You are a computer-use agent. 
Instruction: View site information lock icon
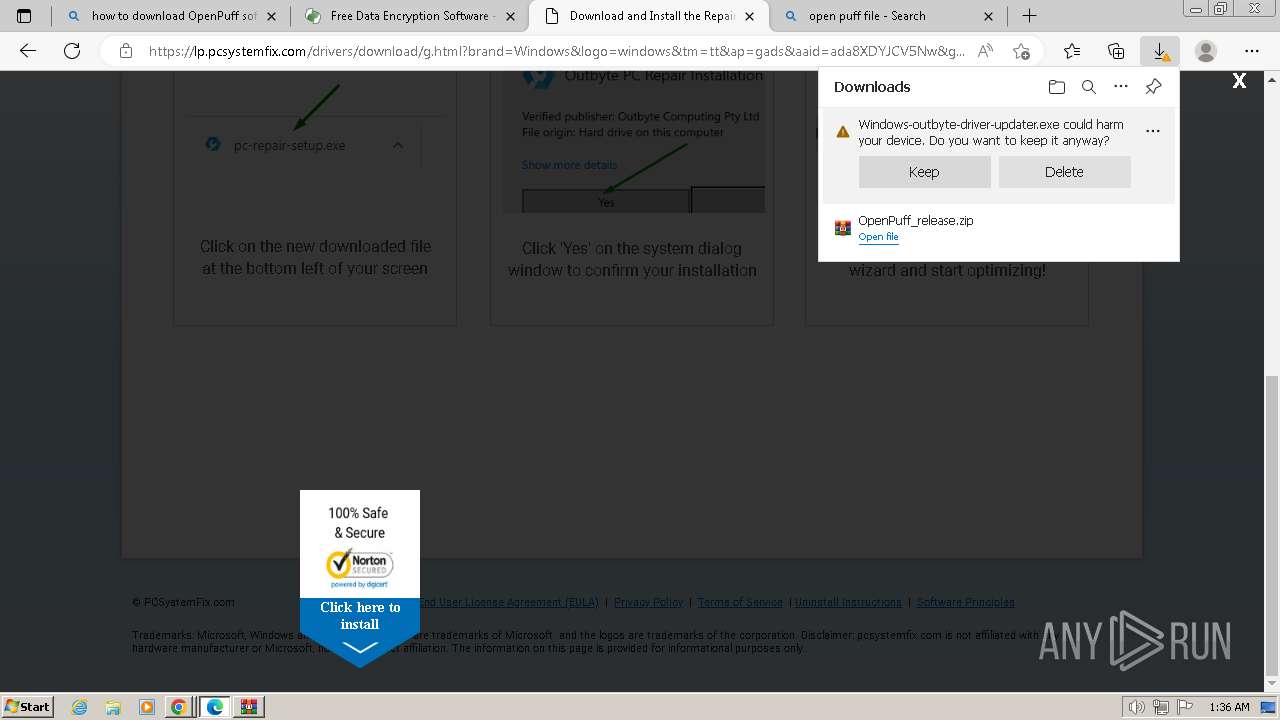(126, 51)
